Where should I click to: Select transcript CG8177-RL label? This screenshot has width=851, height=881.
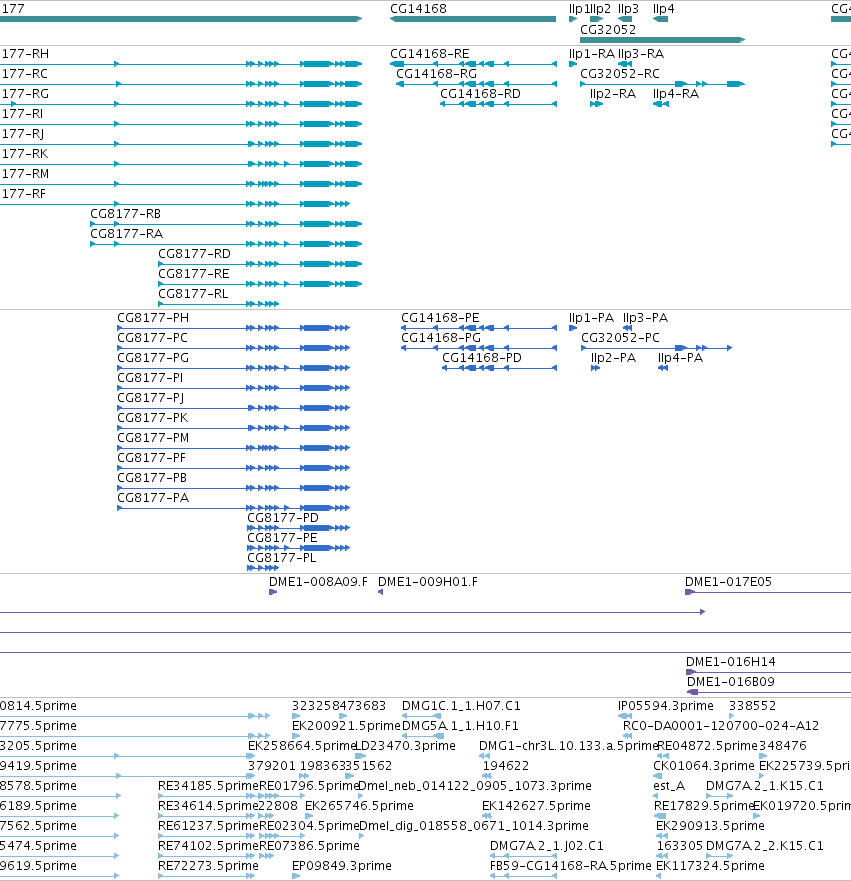193,294
